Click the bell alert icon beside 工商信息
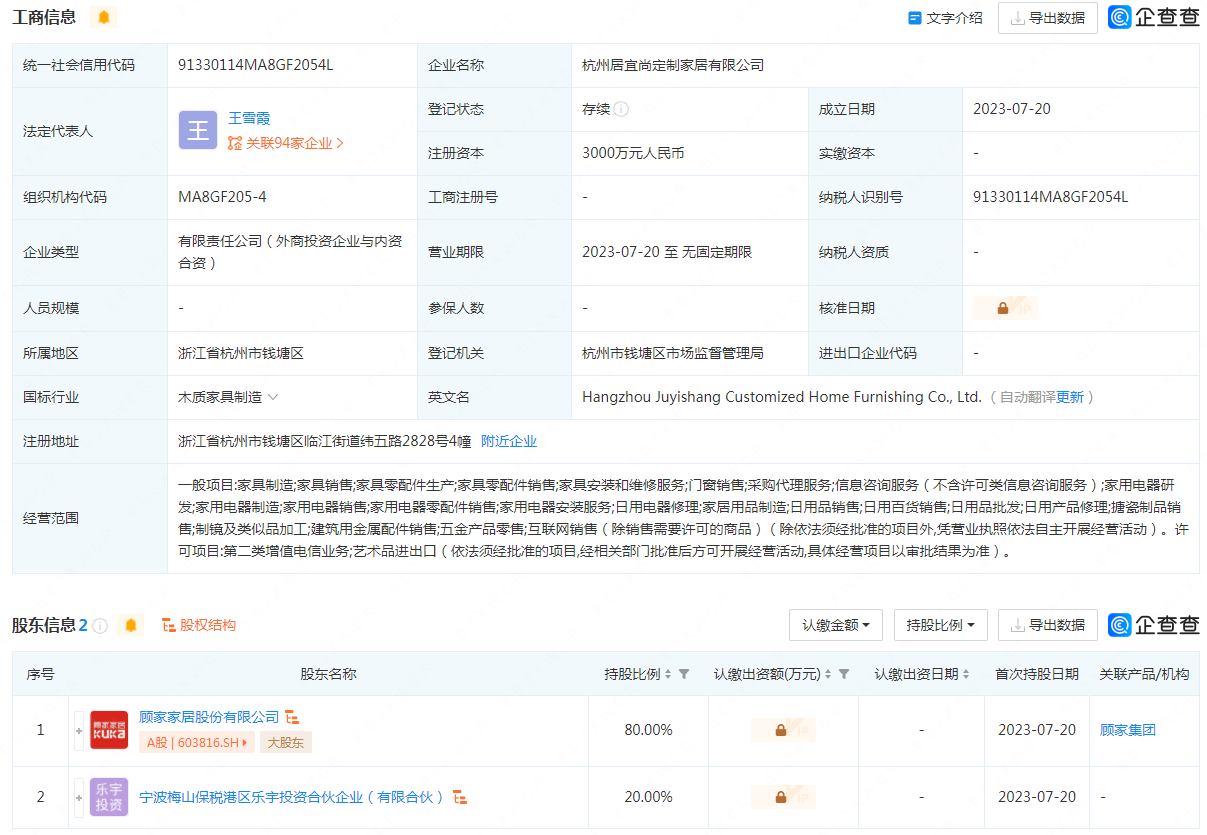1207x835 pixels. coord(103,17)
